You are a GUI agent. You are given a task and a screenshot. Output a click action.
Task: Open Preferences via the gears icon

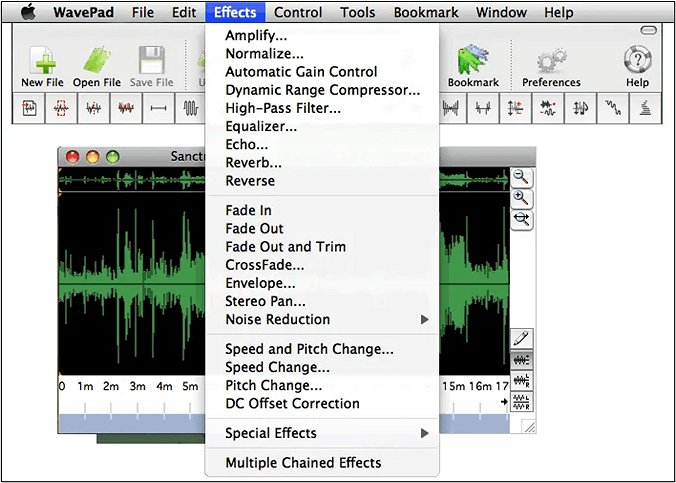click(551, 60)
